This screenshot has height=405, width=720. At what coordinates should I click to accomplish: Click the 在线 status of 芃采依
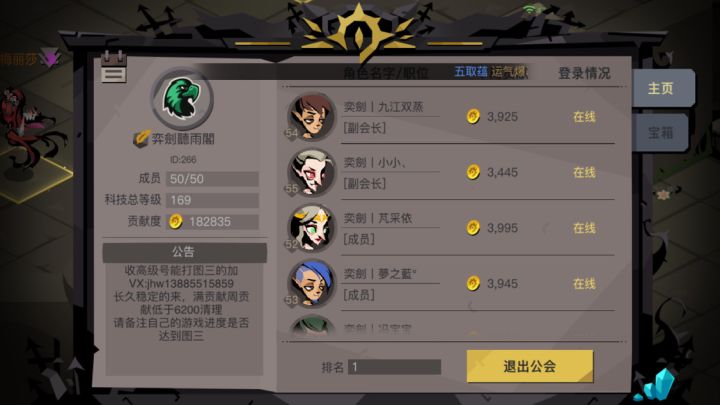click(x=584, y=228)
